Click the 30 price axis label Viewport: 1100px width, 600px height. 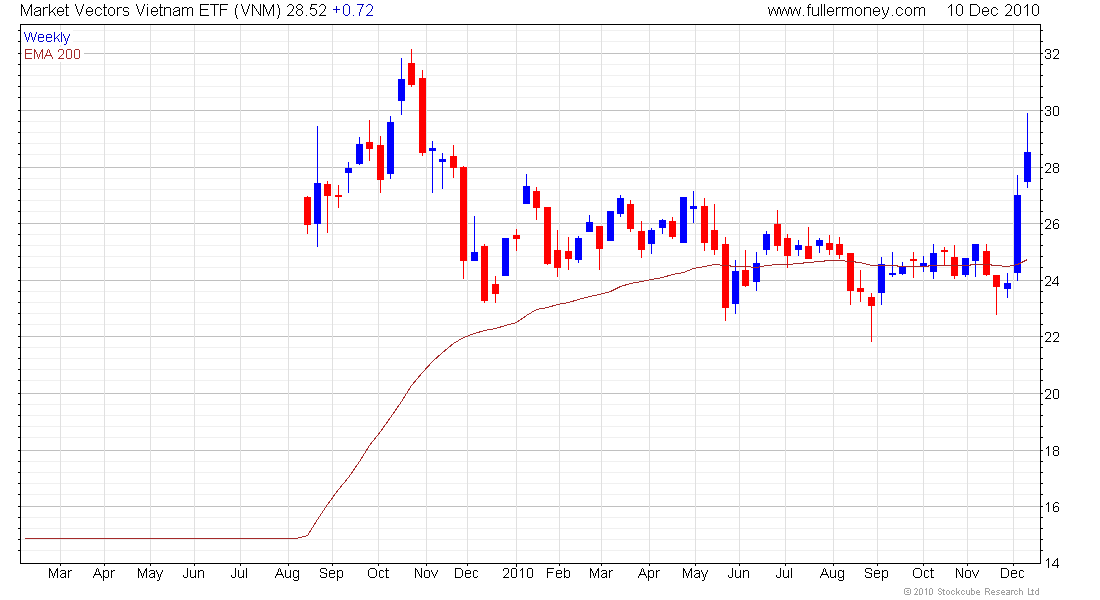[1052, 111]
